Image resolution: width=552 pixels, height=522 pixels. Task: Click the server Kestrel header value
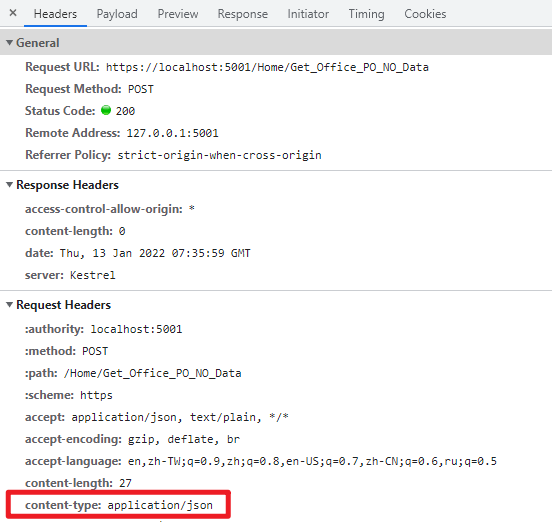pyautogui.click(x=93, y=275)
